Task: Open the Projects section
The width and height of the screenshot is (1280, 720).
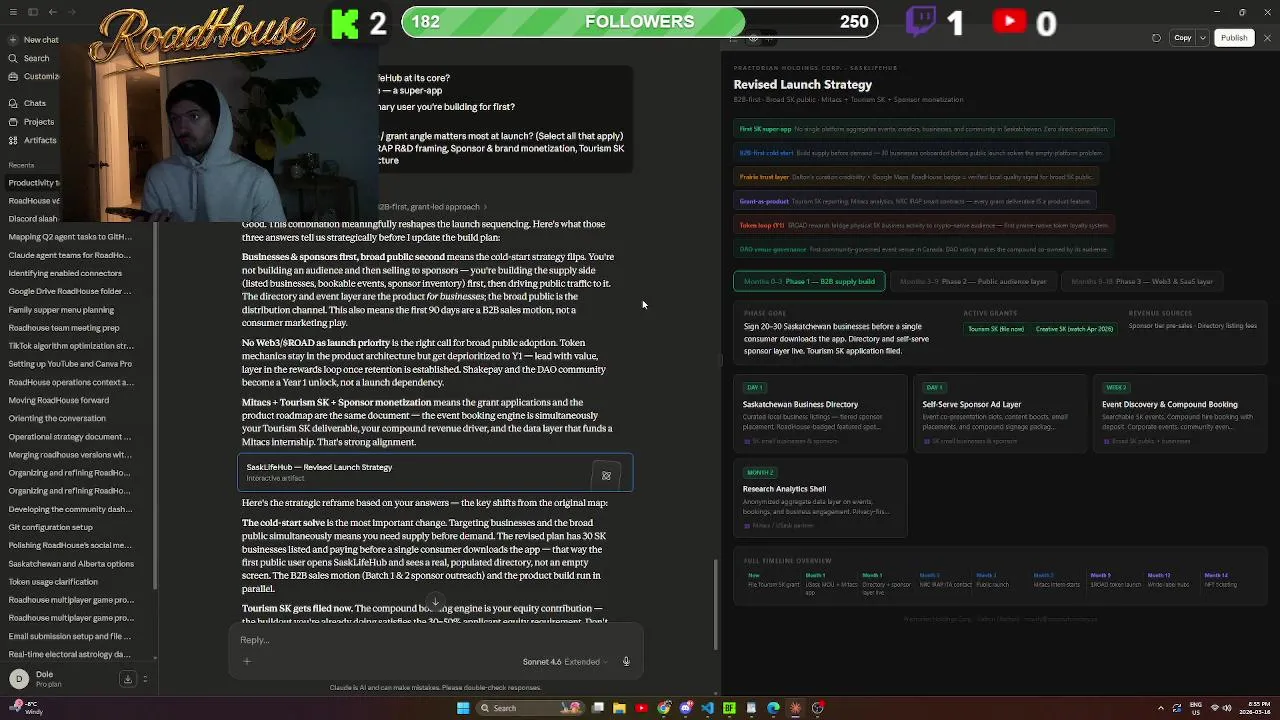Action: 31,122
